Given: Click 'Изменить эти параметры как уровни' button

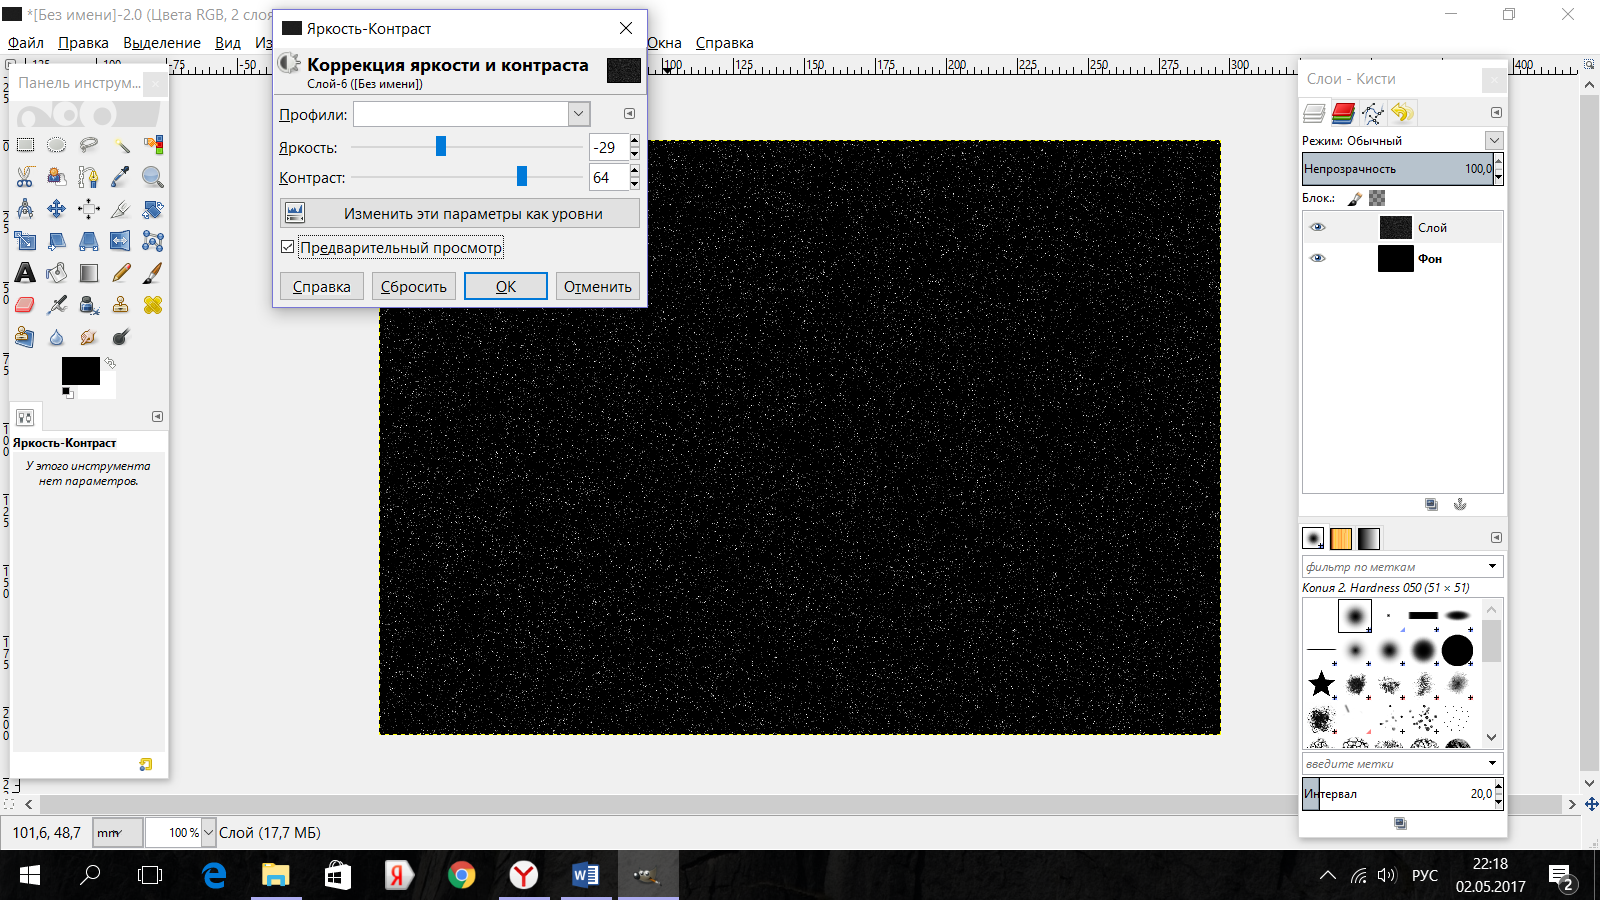Looking at the screenshot, I should 460,213.
